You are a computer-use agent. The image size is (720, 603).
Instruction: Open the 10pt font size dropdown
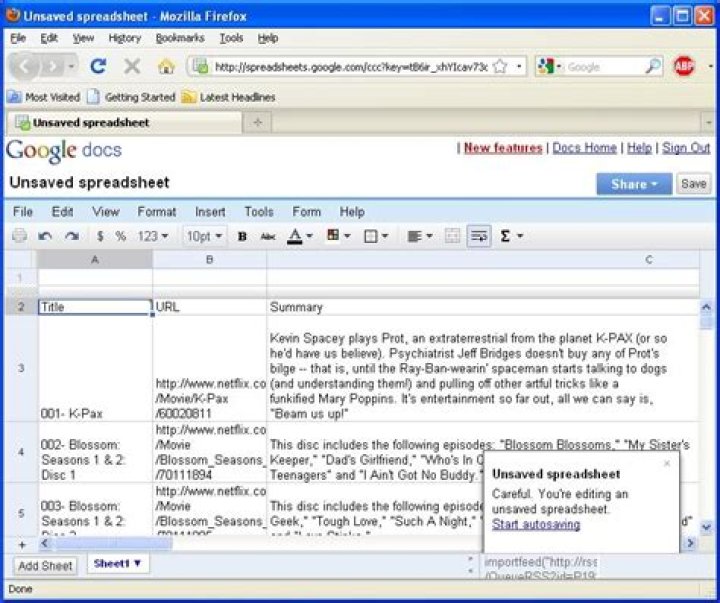pyautogui.click(x=204, y=236)
